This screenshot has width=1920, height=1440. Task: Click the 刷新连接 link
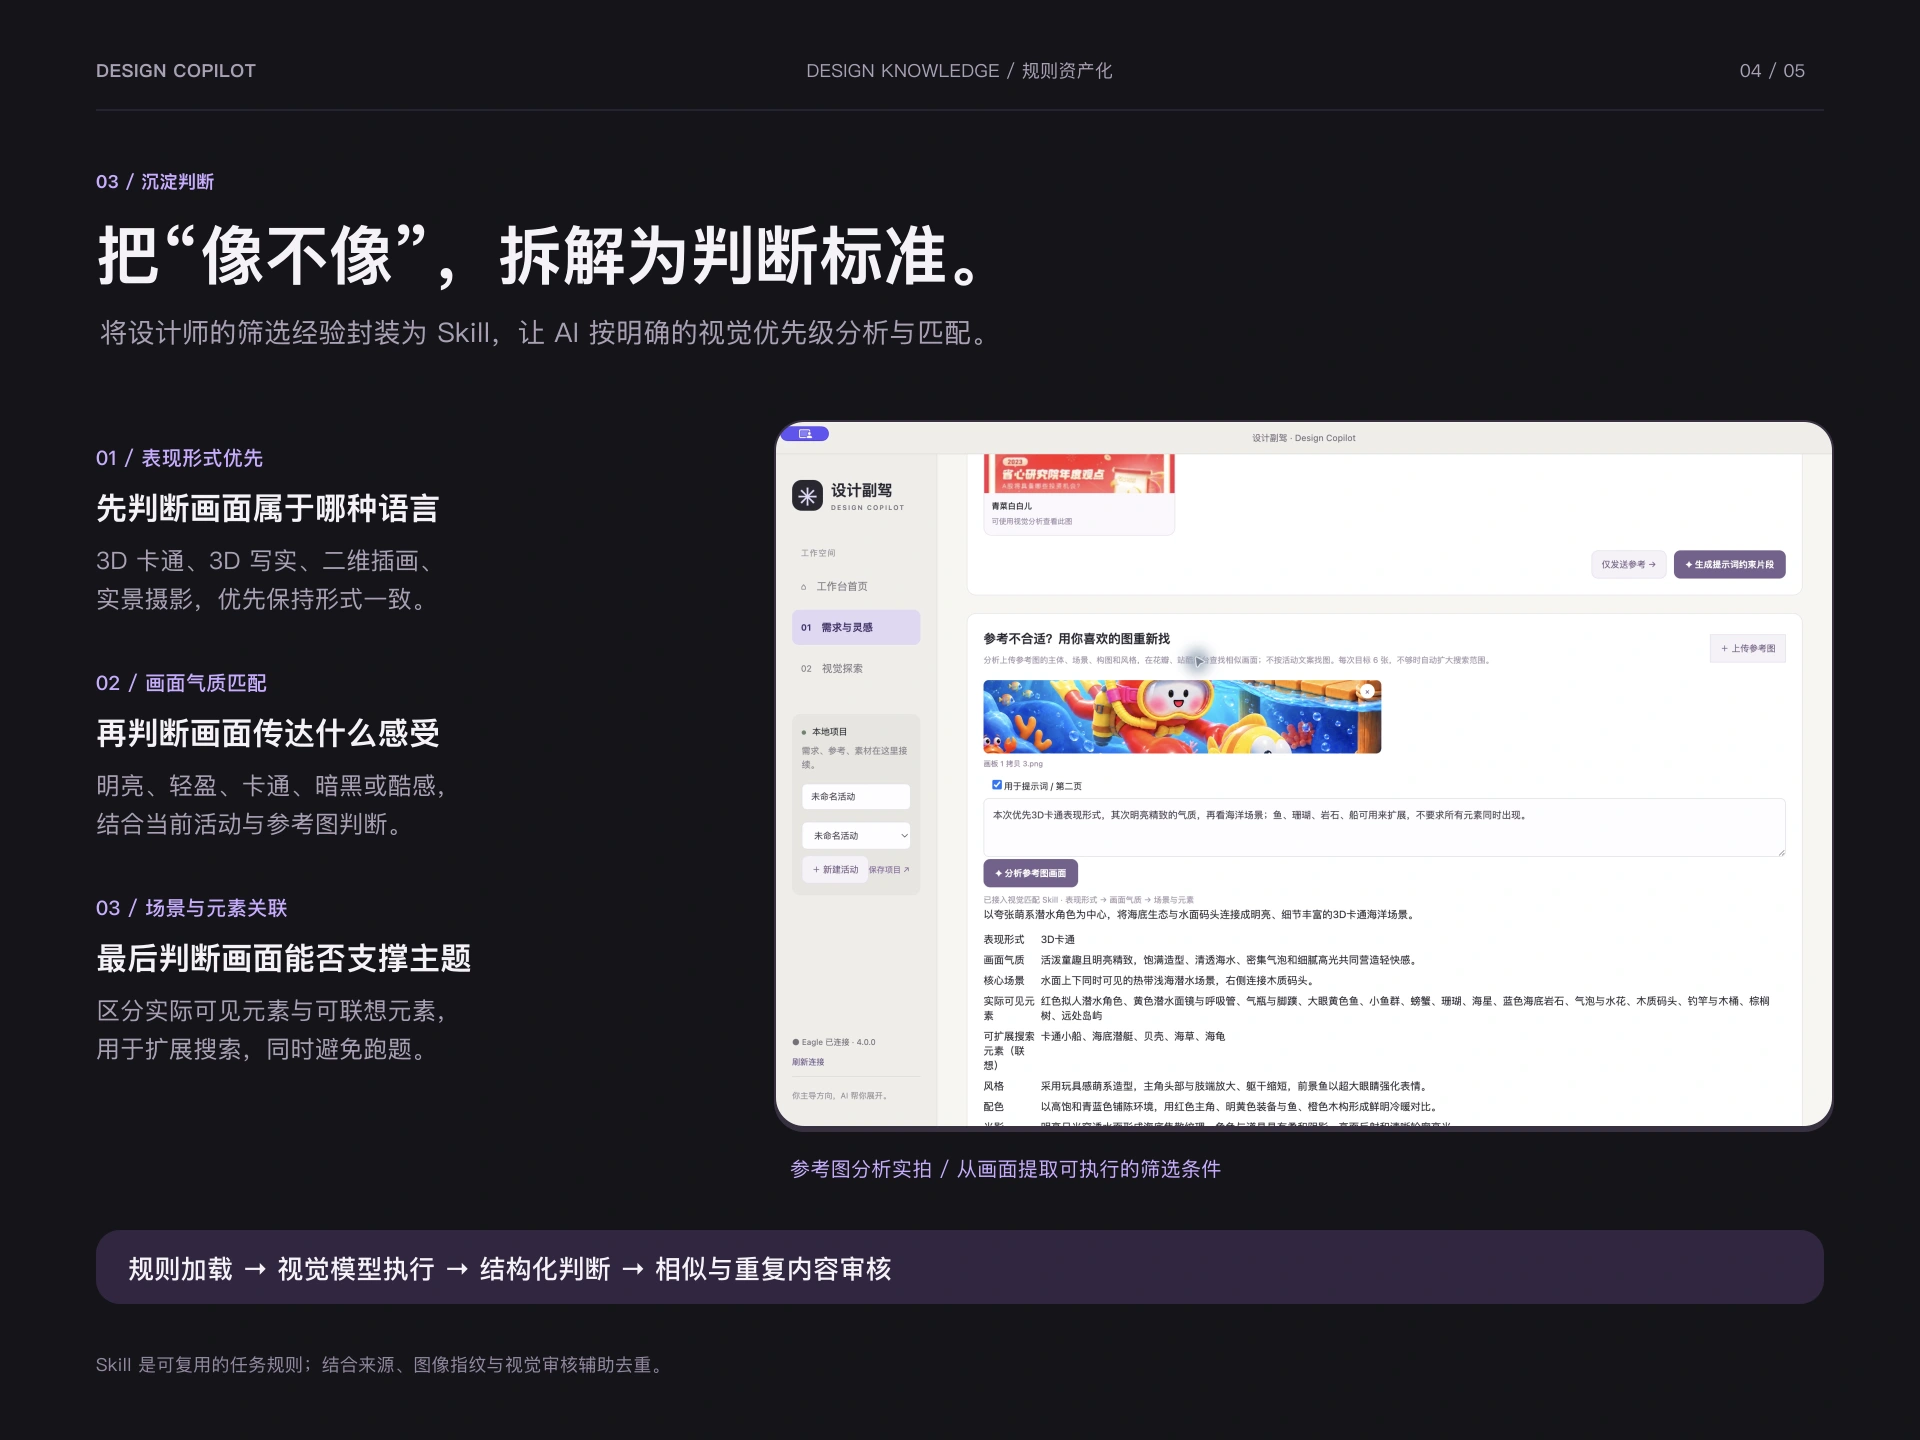808,1062
